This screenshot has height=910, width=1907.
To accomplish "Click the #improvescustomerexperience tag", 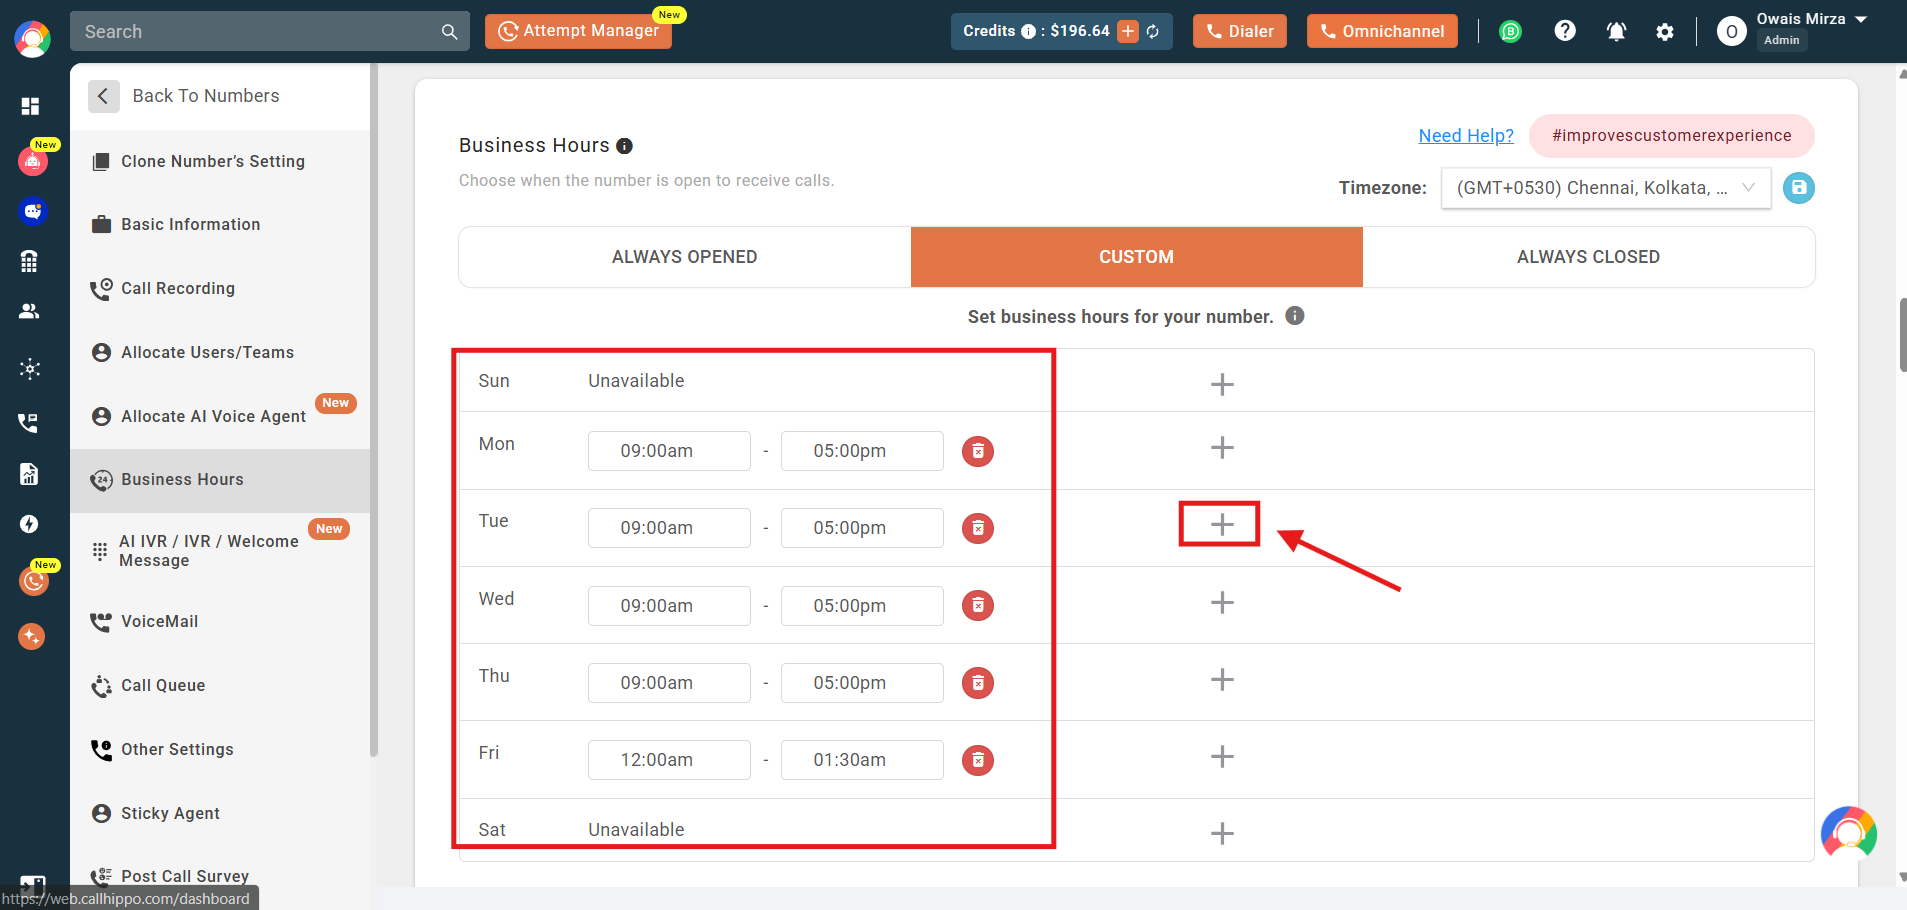I will tap(1672, 136).
